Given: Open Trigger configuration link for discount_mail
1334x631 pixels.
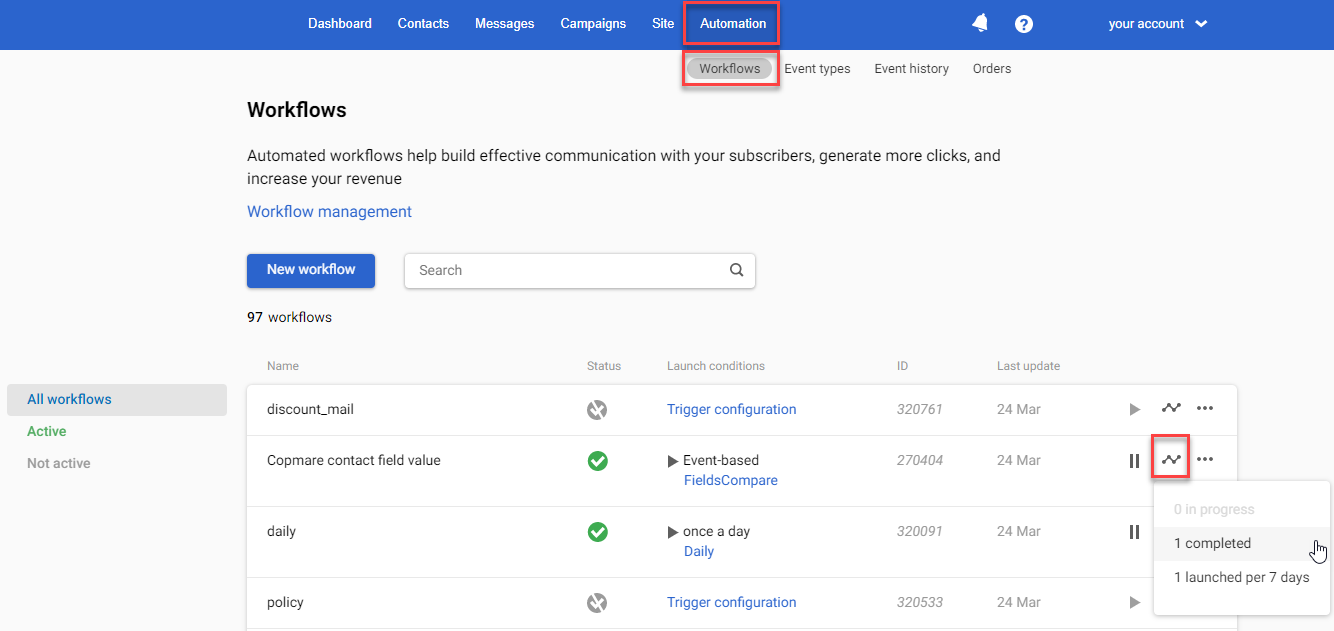Looking at the screenshot, I should click(x=732, y=409).
